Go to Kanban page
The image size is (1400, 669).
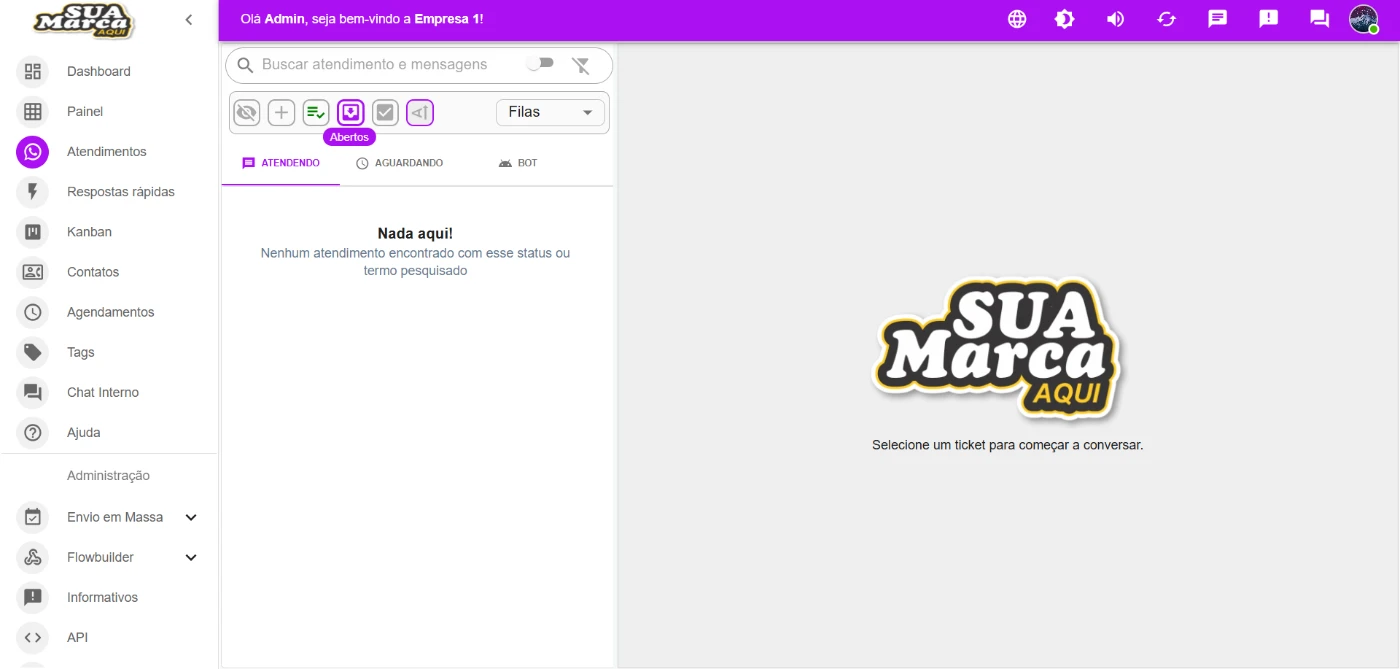click(x=89, y=232)
